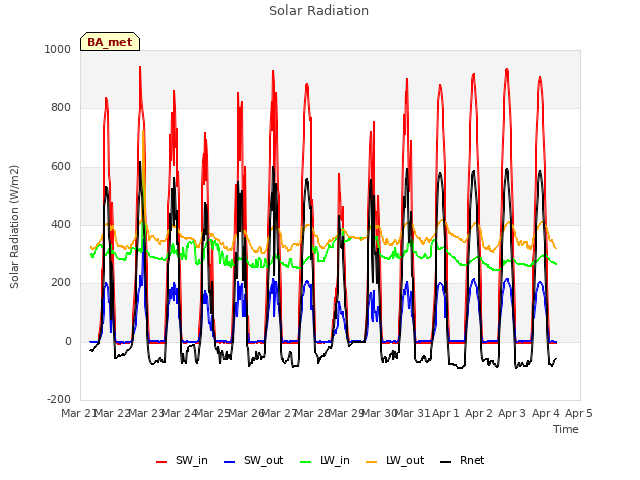Toggle the SW_out legend entry

[x=253, y=460]
